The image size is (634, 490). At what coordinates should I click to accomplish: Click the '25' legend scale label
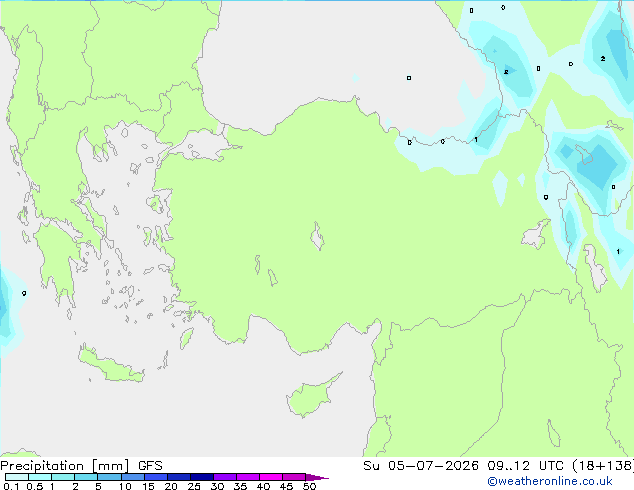(194, 486)
